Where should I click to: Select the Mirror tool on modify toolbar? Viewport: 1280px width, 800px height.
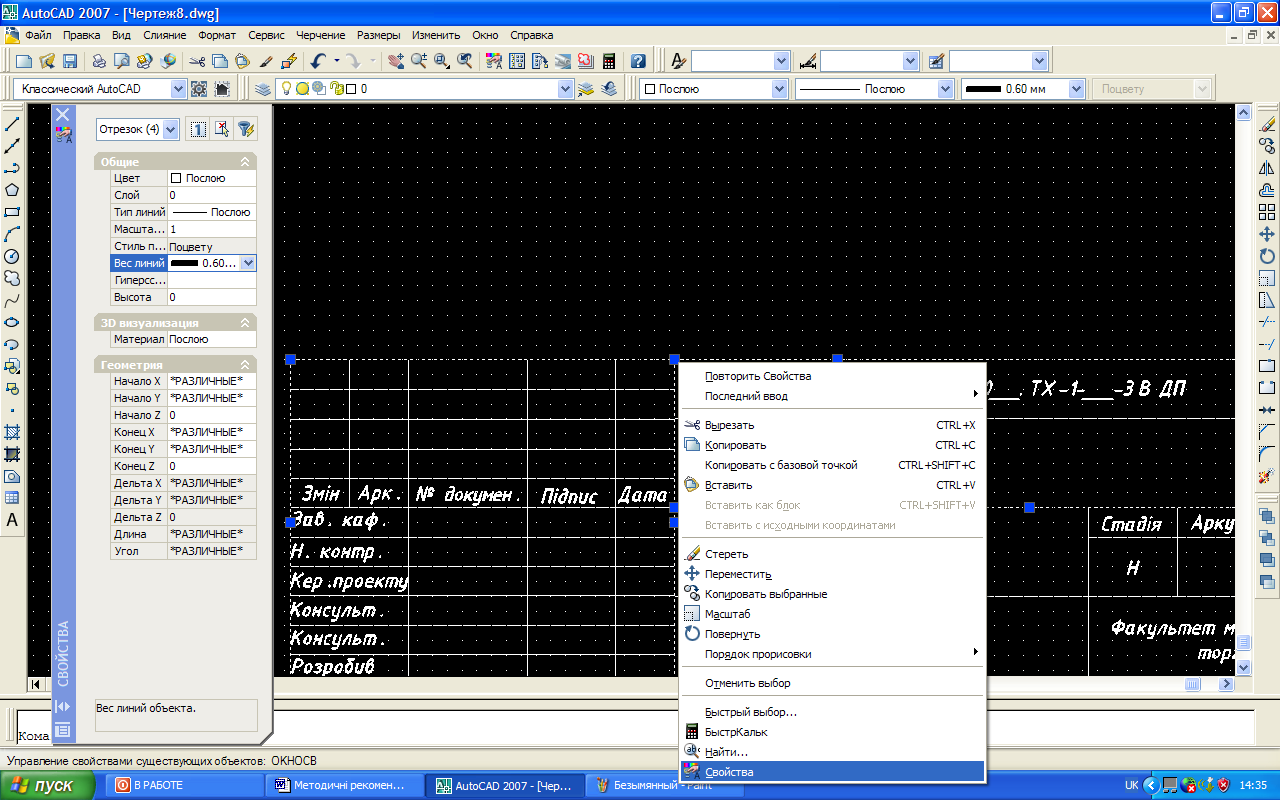(x=1267, y=168)
